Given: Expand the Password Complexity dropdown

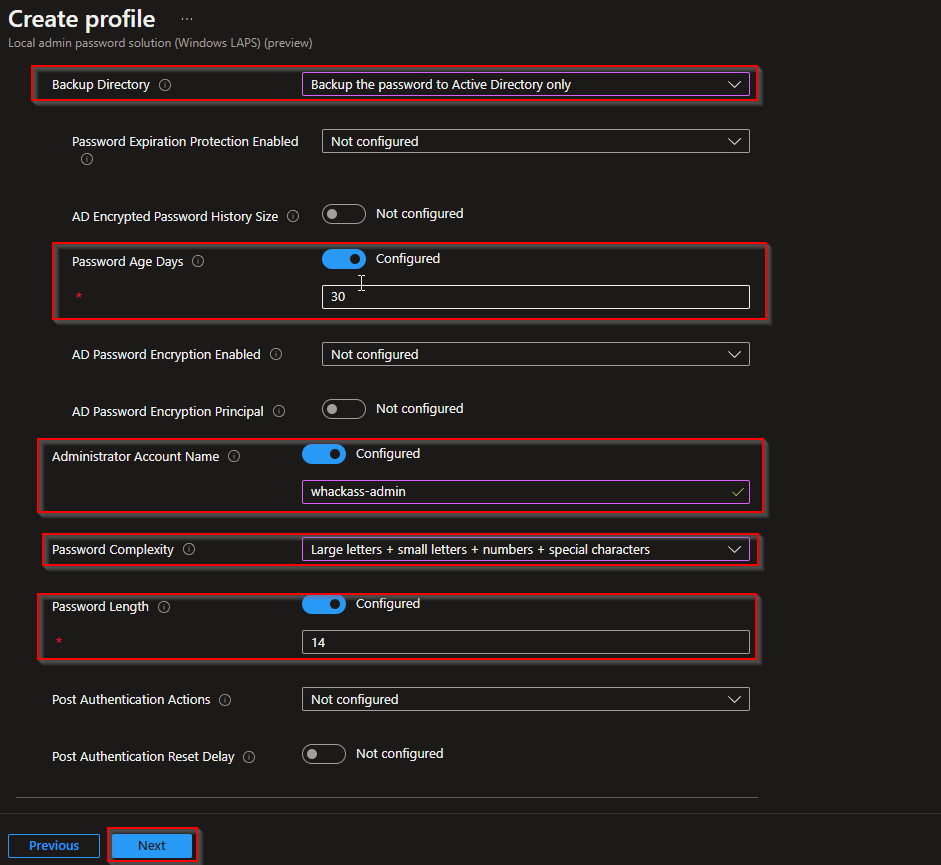Looking at the screenshot, I should click(525, 548).
